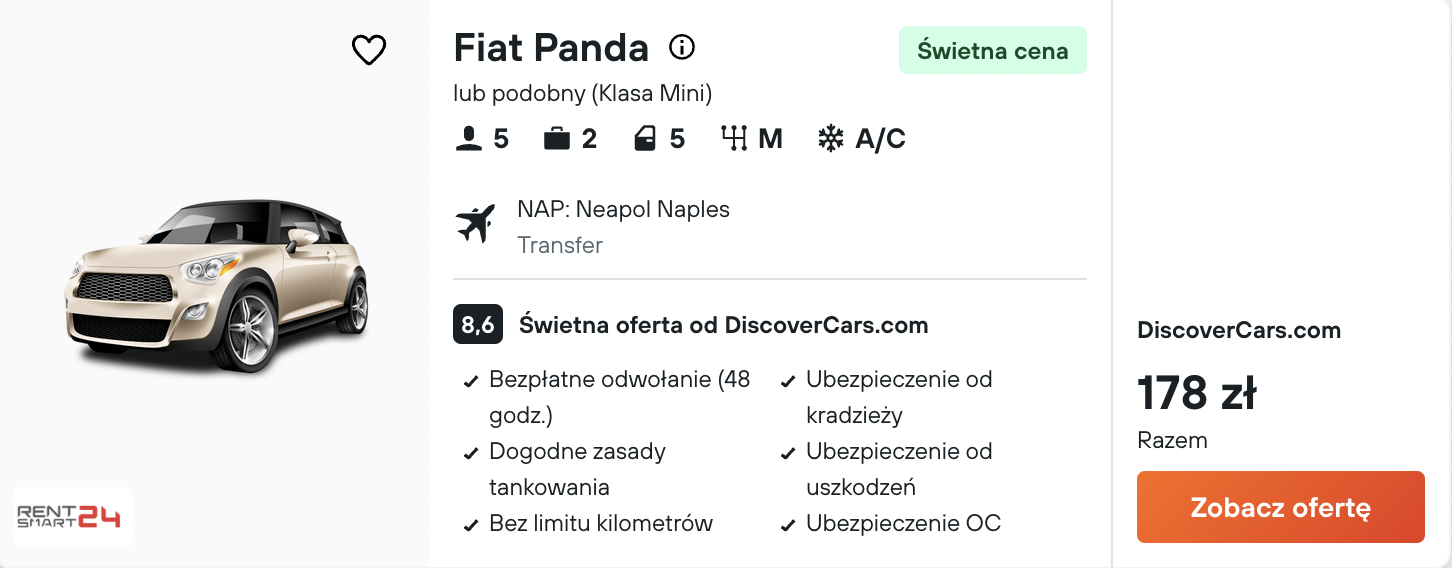The height and width of the screenshot is (568, 1452).
Task: Open info icon next to Fiat Panda
Action: [682, 47]
